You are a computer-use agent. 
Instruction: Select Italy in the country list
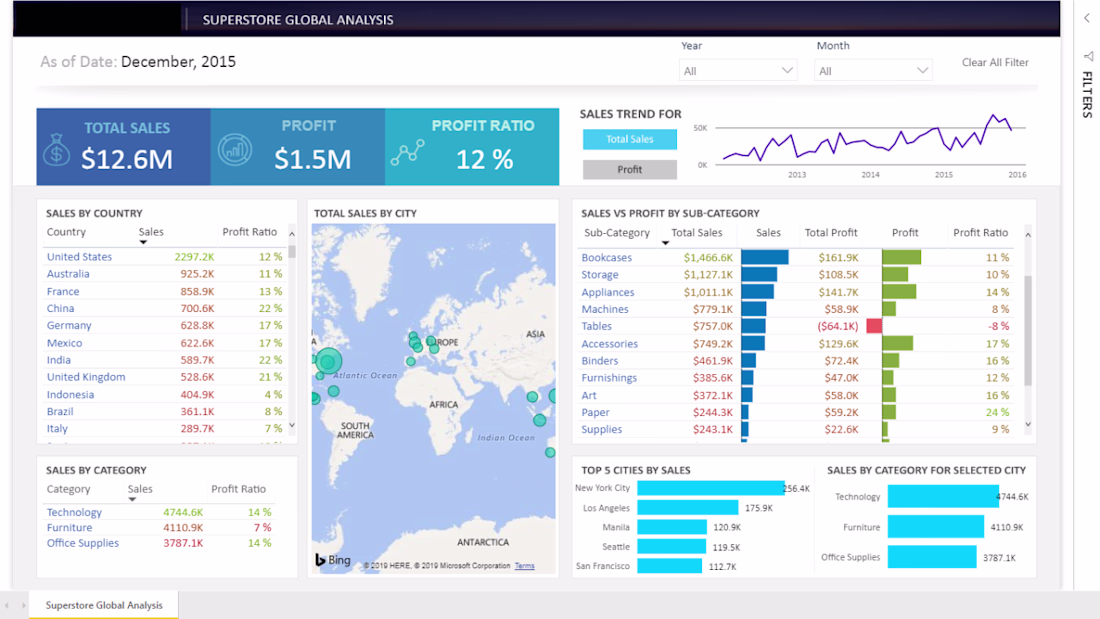[166, 428]
